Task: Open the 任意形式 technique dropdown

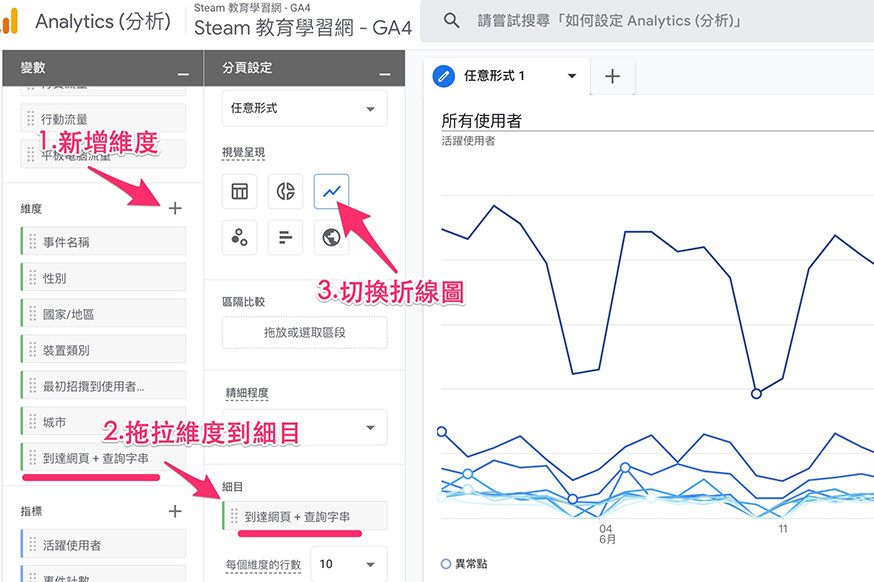Action: [304, 108]
